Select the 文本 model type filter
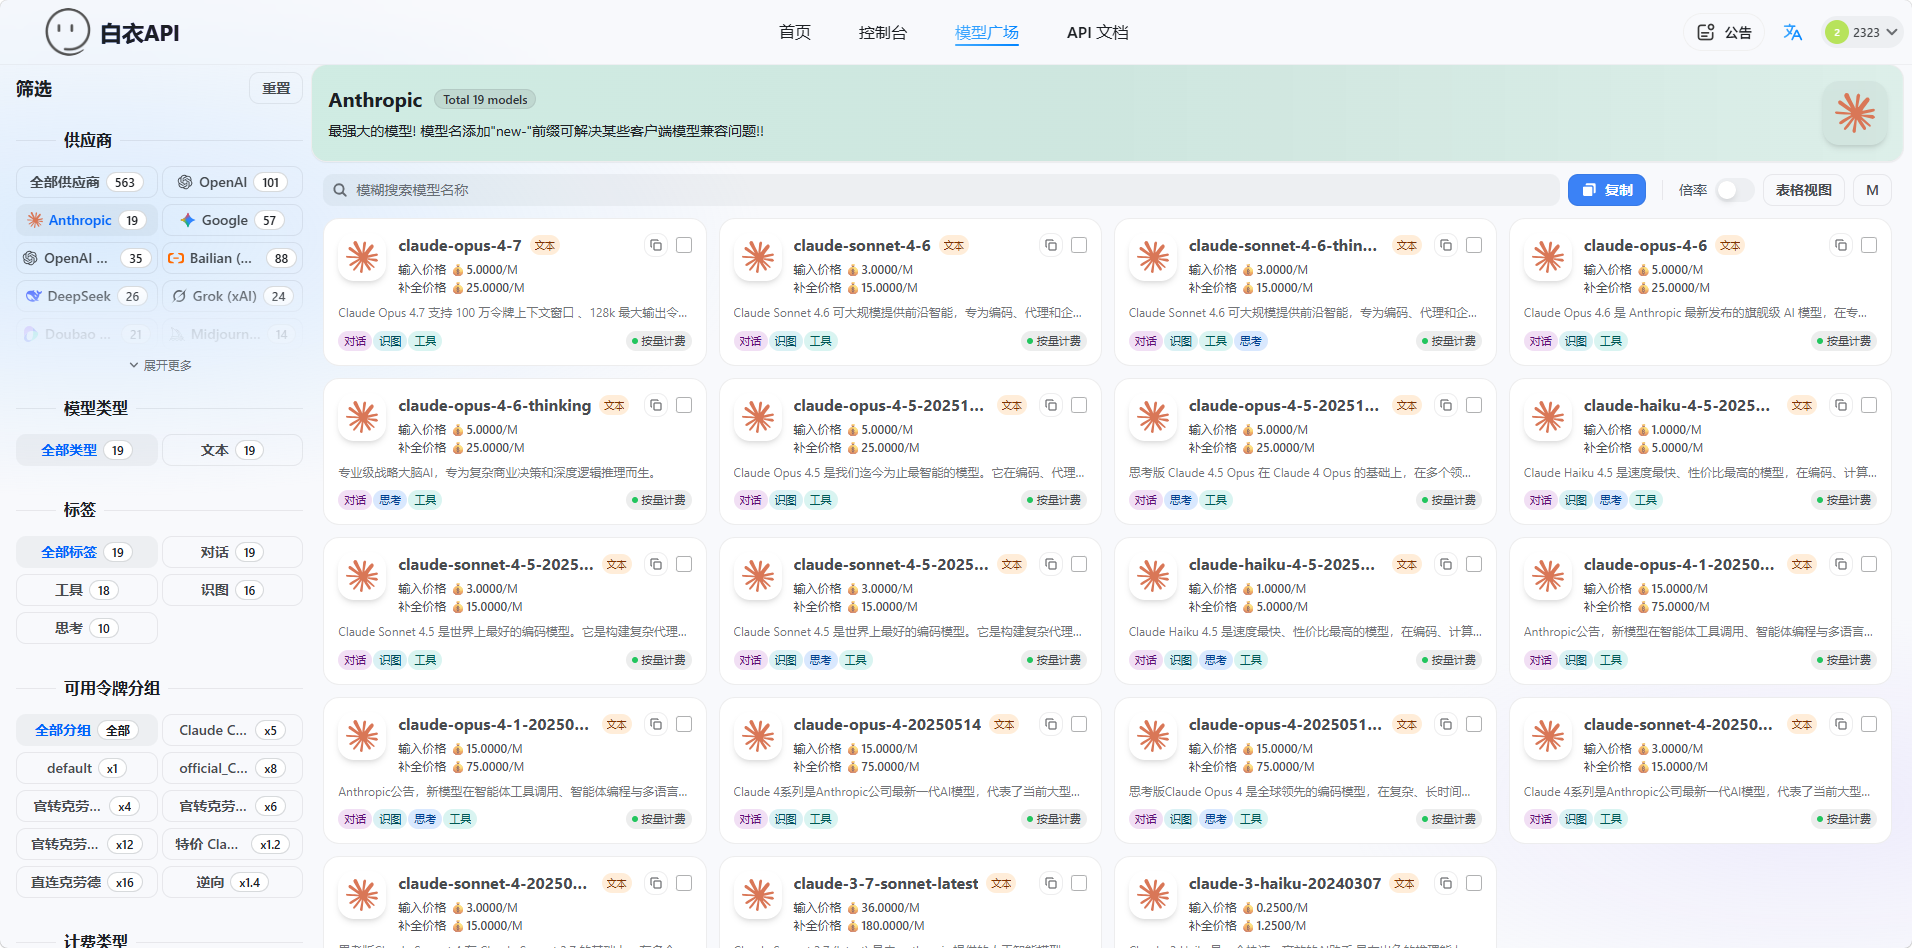Viewport: 1912px width, 948px height. pyautogui.click(x=232, y=450)
